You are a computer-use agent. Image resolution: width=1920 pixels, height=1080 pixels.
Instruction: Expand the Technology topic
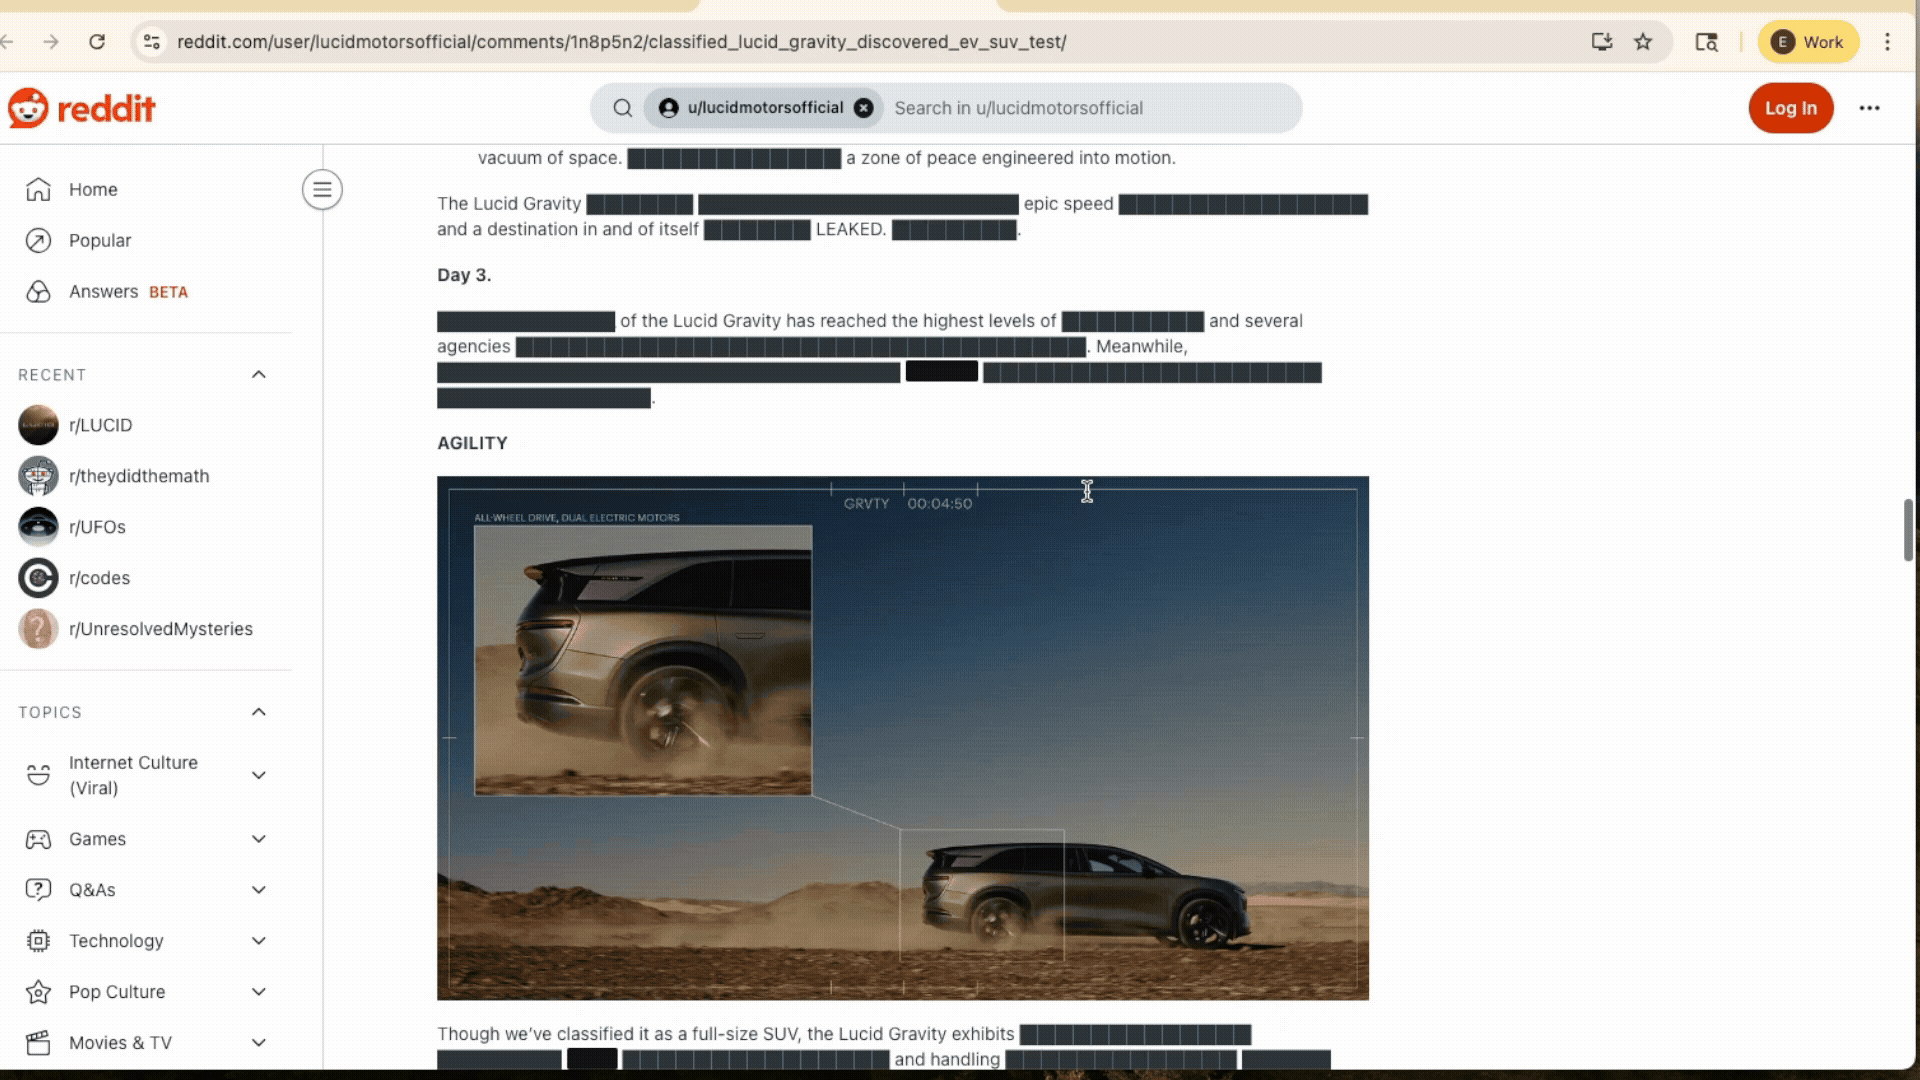click(x=258, y=941)
